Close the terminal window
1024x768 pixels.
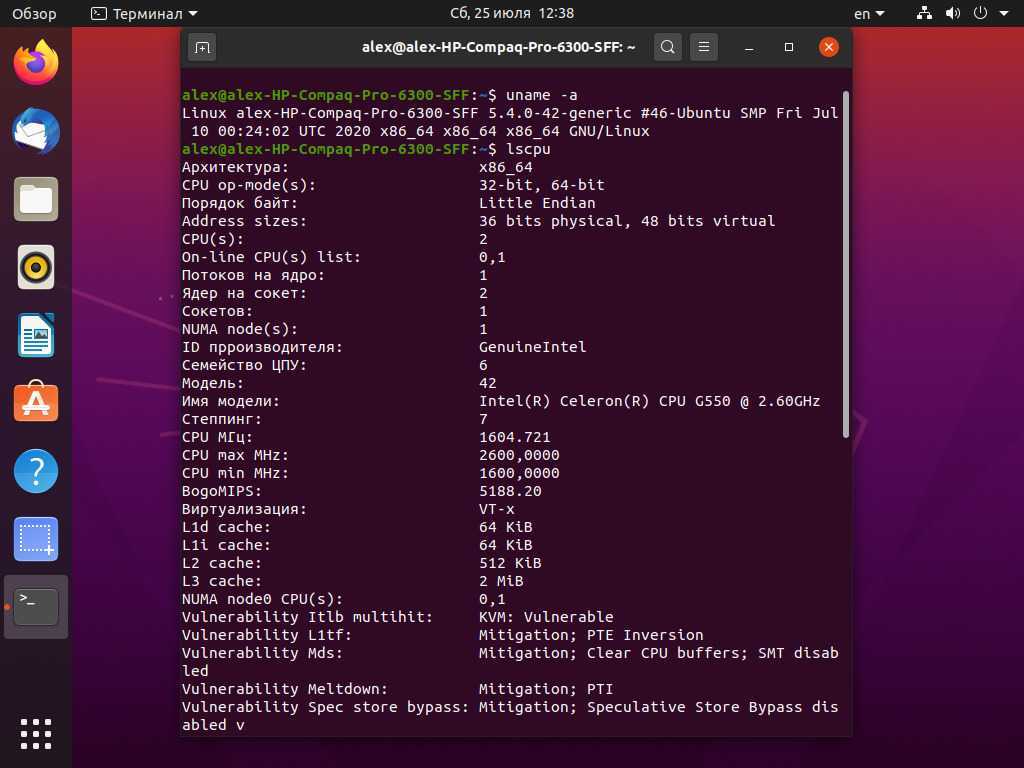(x=829, y=47)
